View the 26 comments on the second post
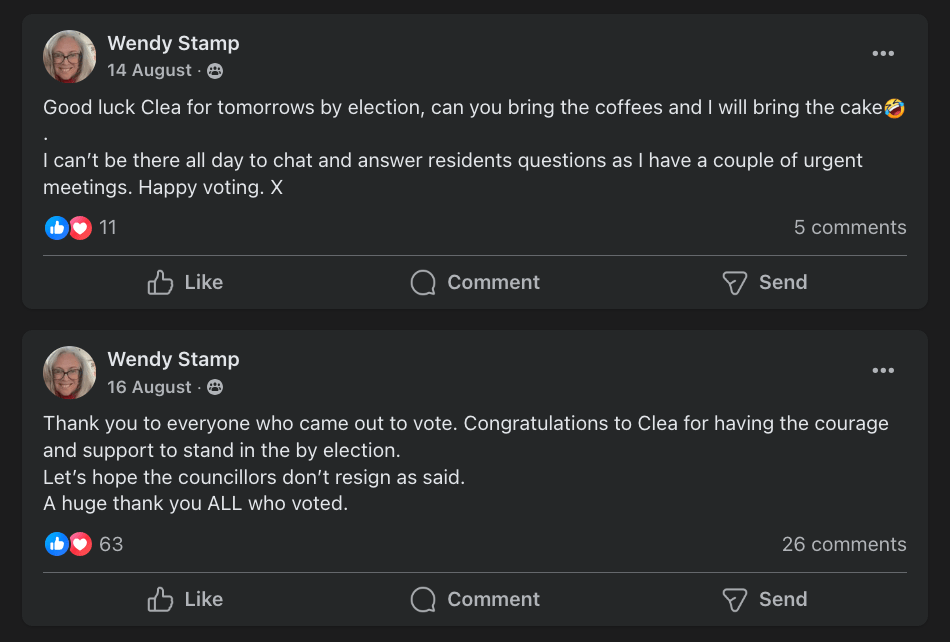Screen dimensions: 950x642 [x=844, y=545]
